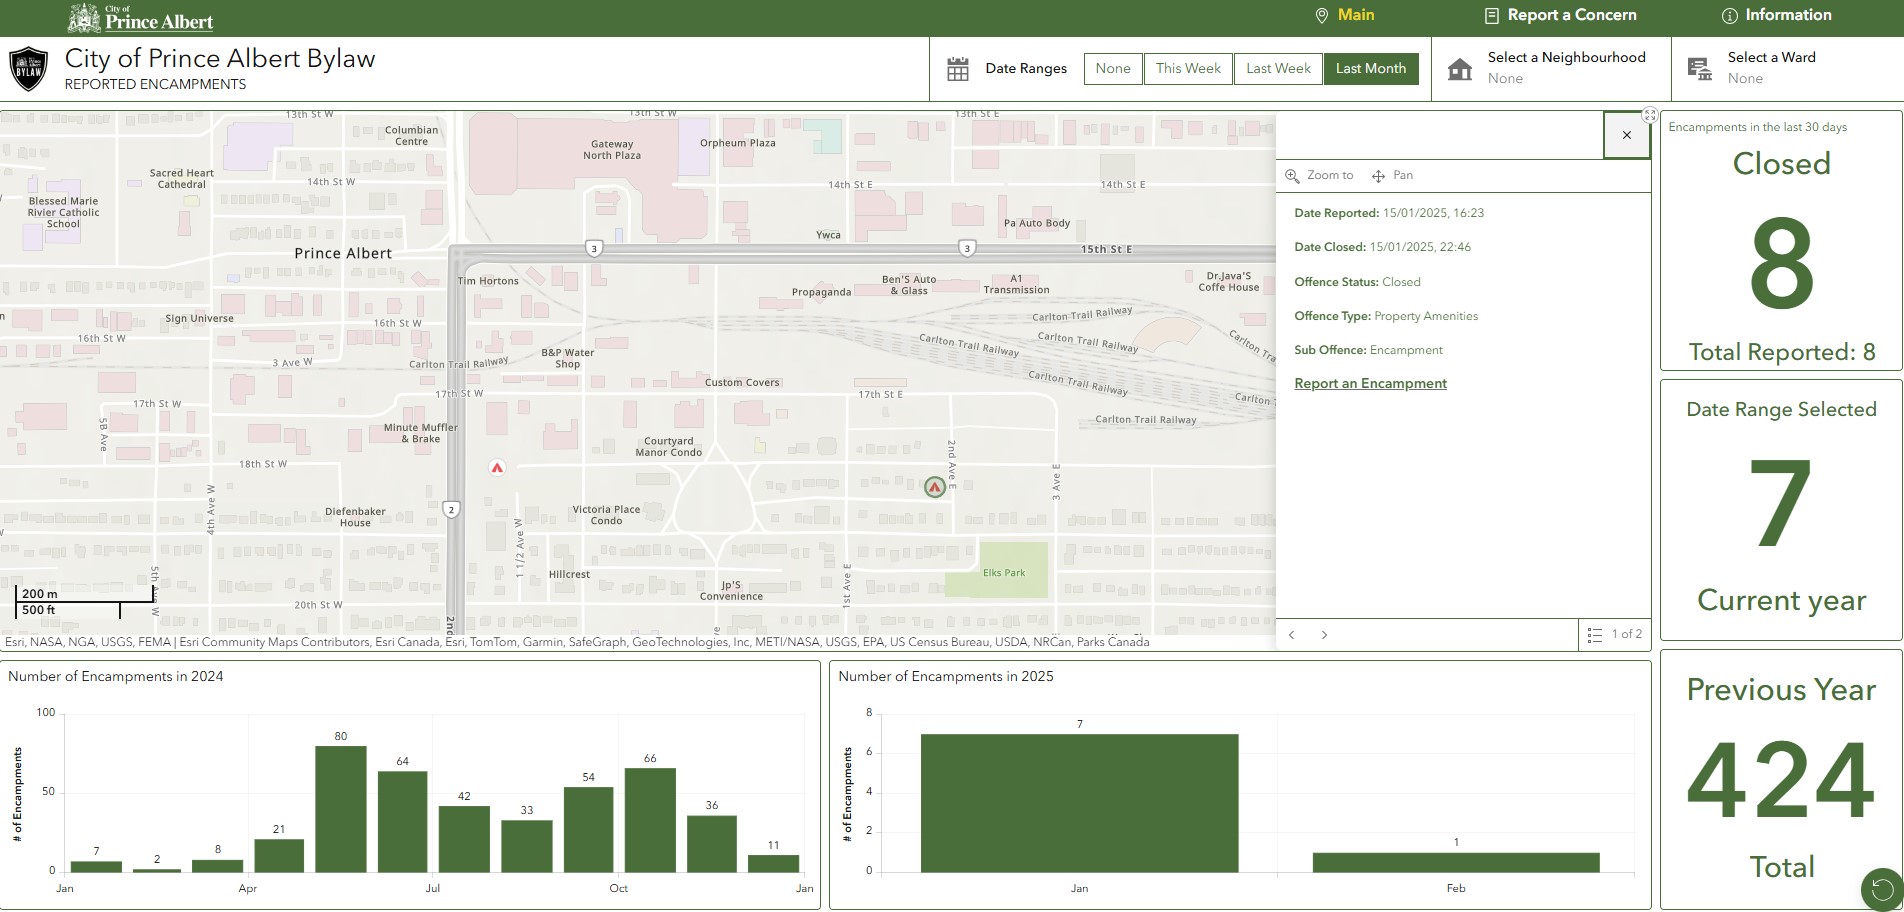The width and height of the screenshot is (1904, 912).
Task: Toggle the Last Week date range
Action: (x=1278, y=69)
